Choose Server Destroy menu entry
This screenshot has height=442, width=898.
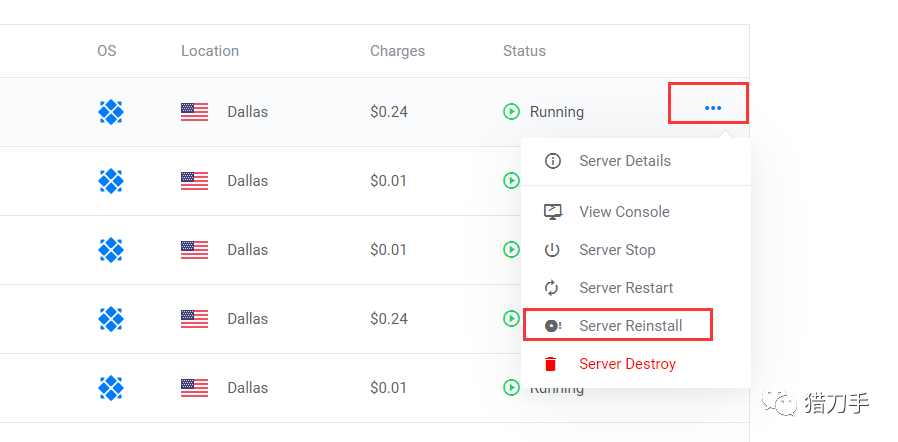[x=627, y=364]
